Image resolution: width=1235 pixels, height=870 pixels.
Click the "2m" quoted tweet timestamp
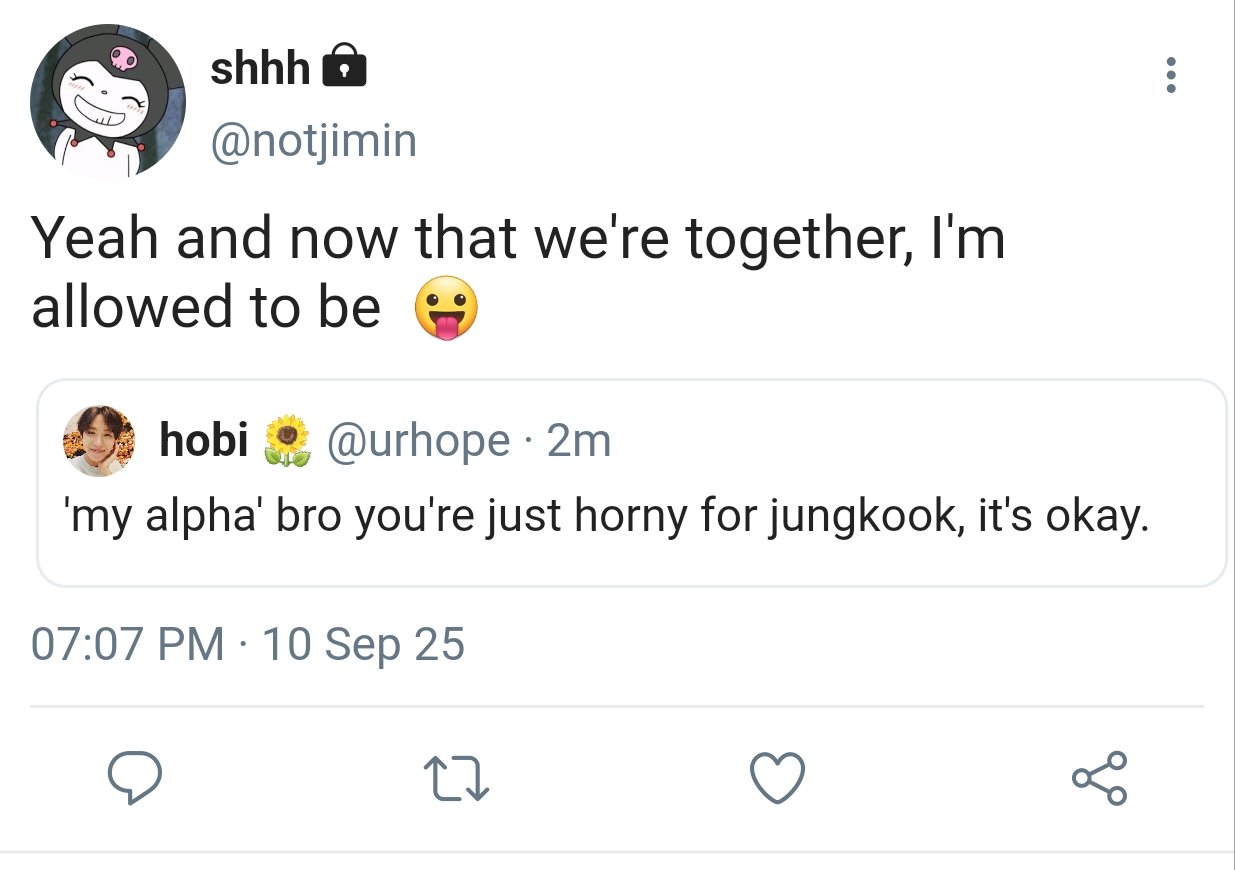(579, 440)
